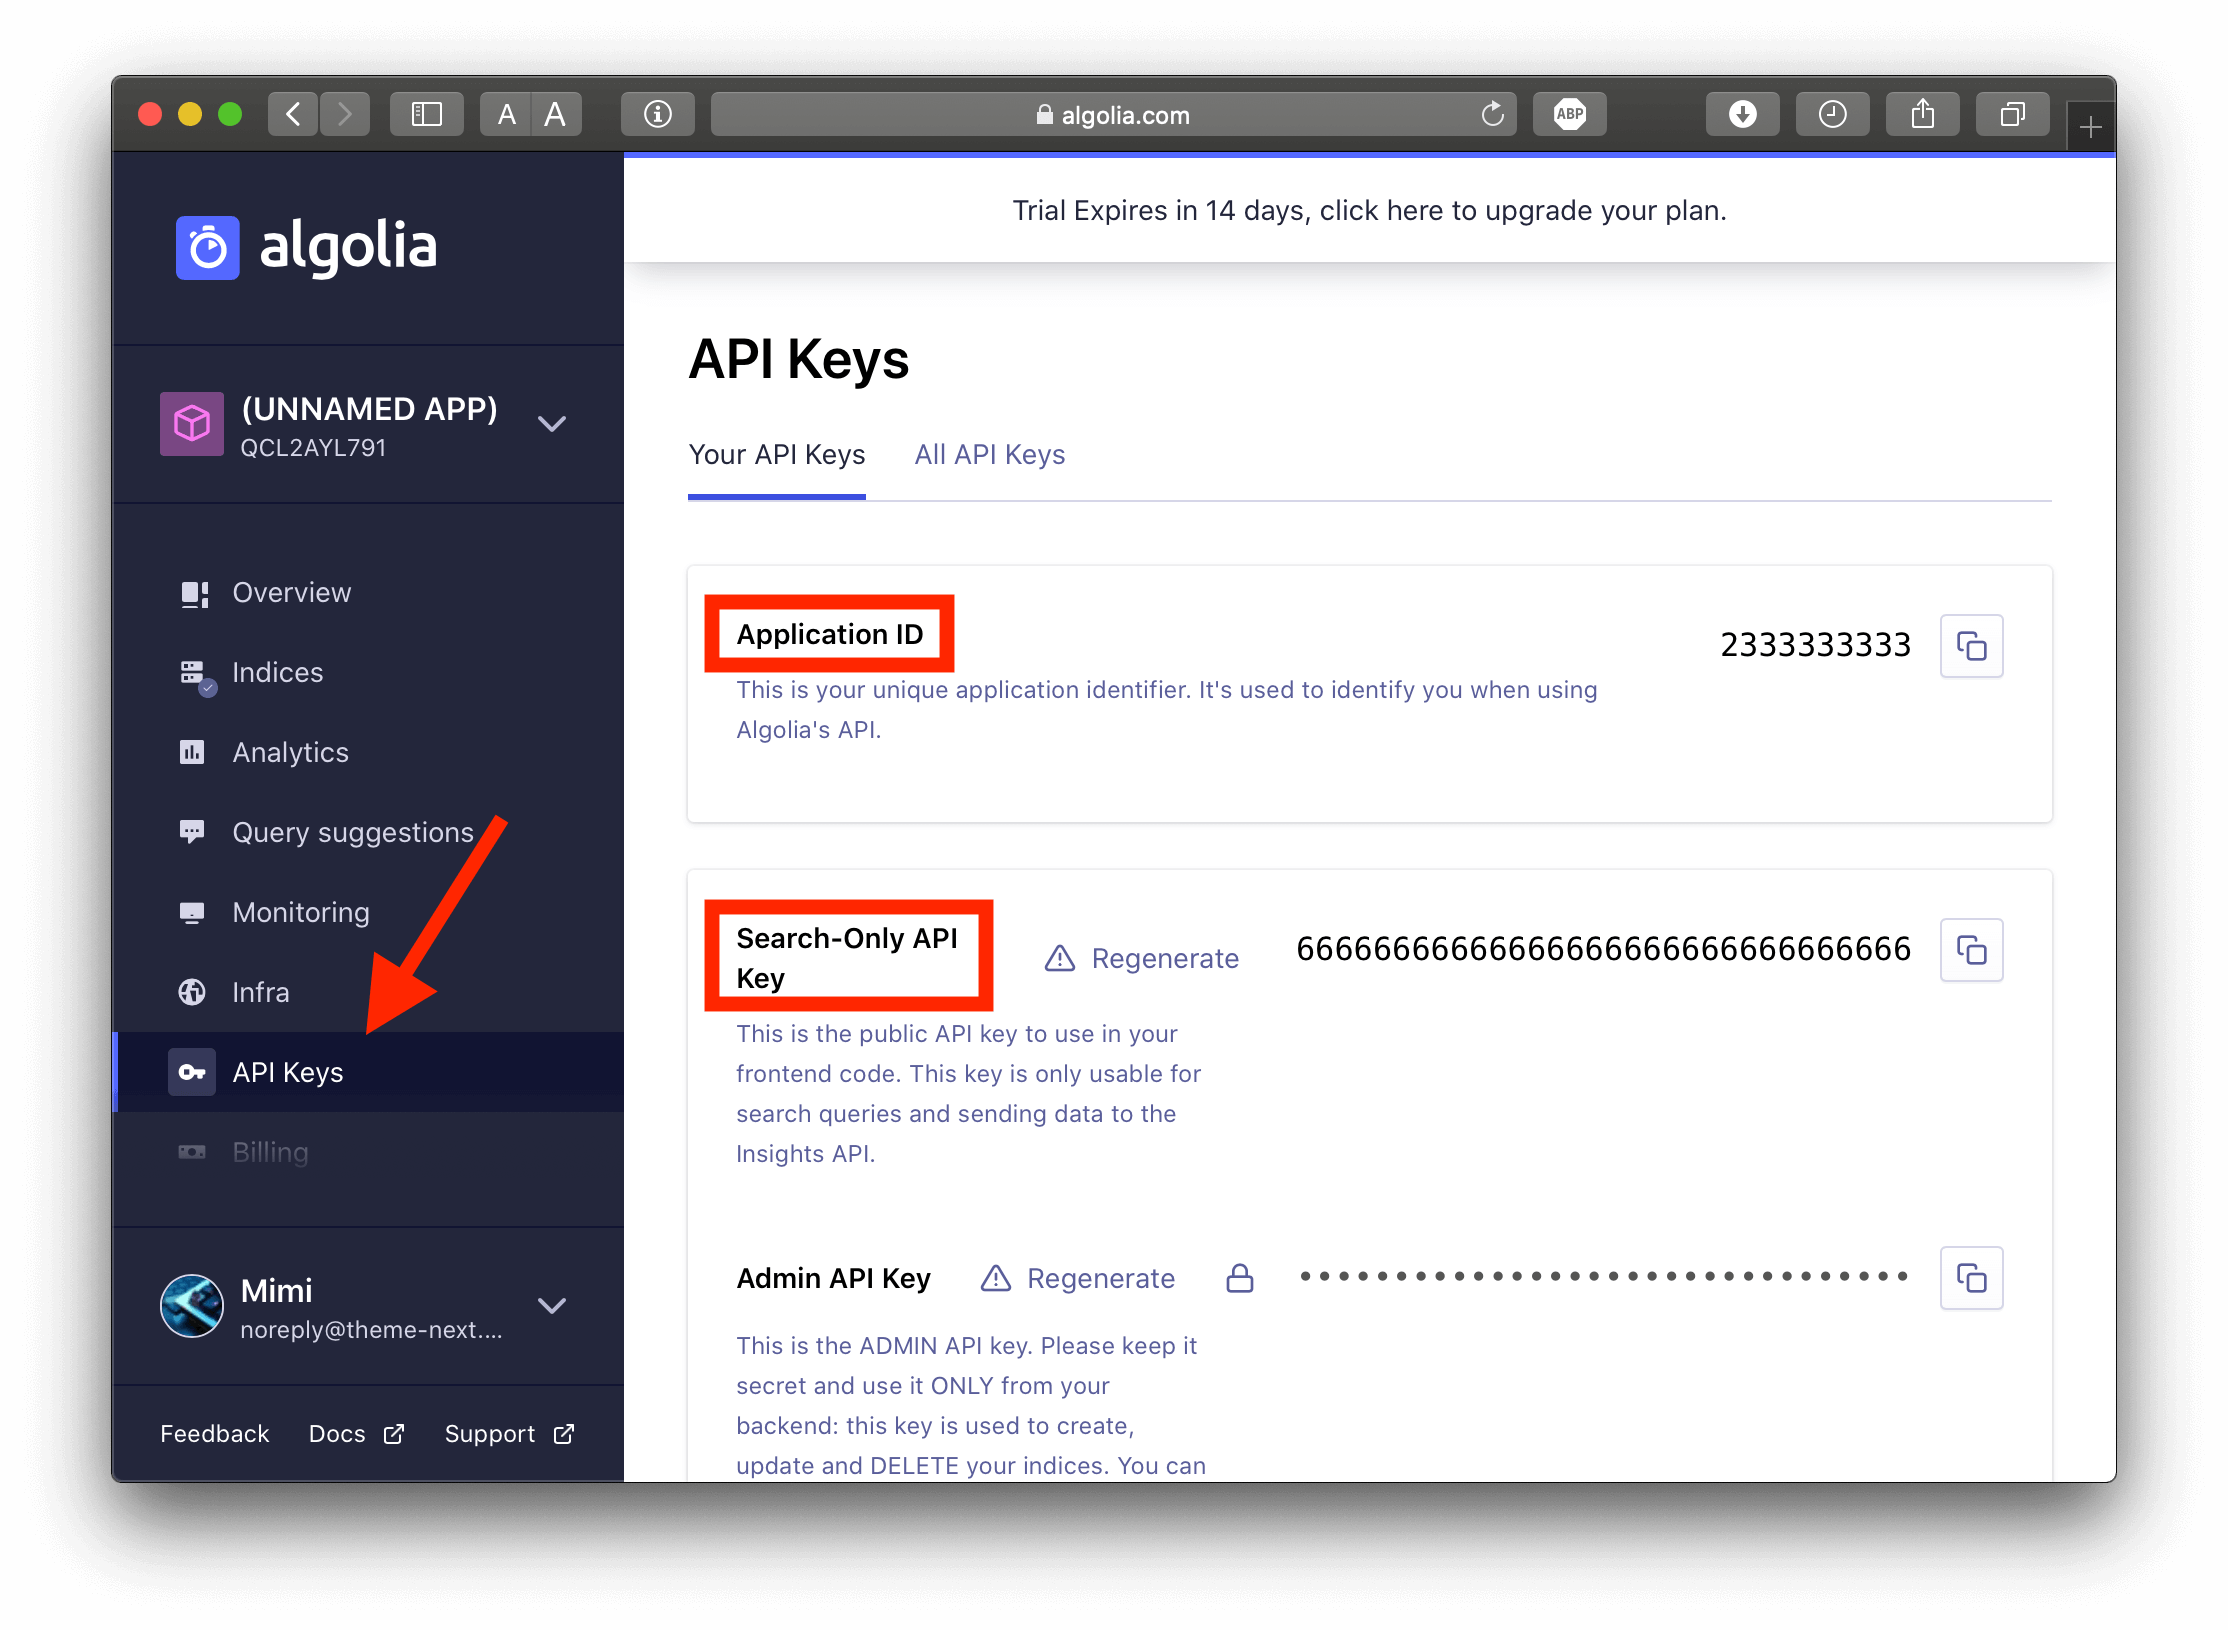Click the trial upgrade banner link
This screenshot has height=1630, width=2228.
pos(1368,210)
